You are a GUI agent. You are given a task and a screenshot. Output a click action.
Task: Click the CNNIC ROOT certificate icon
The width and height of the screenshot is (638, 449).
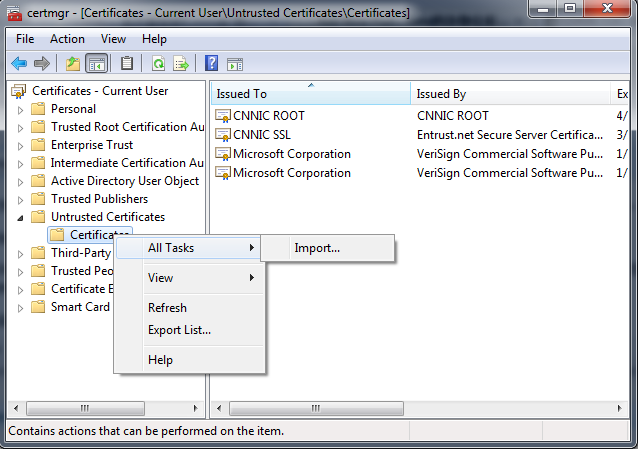223,116
